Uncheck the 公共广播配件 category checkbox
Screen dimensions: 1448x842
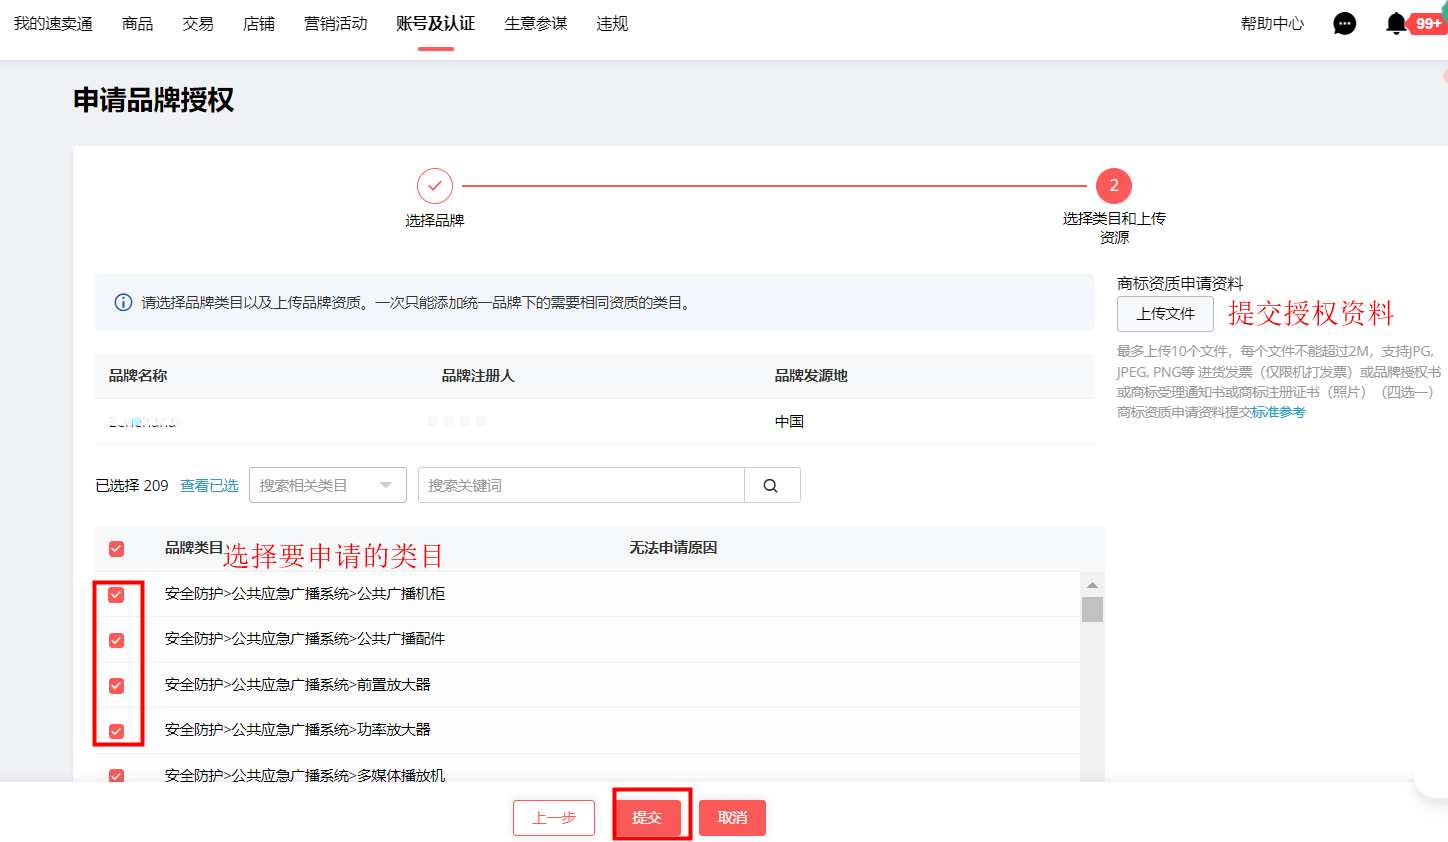117,640
